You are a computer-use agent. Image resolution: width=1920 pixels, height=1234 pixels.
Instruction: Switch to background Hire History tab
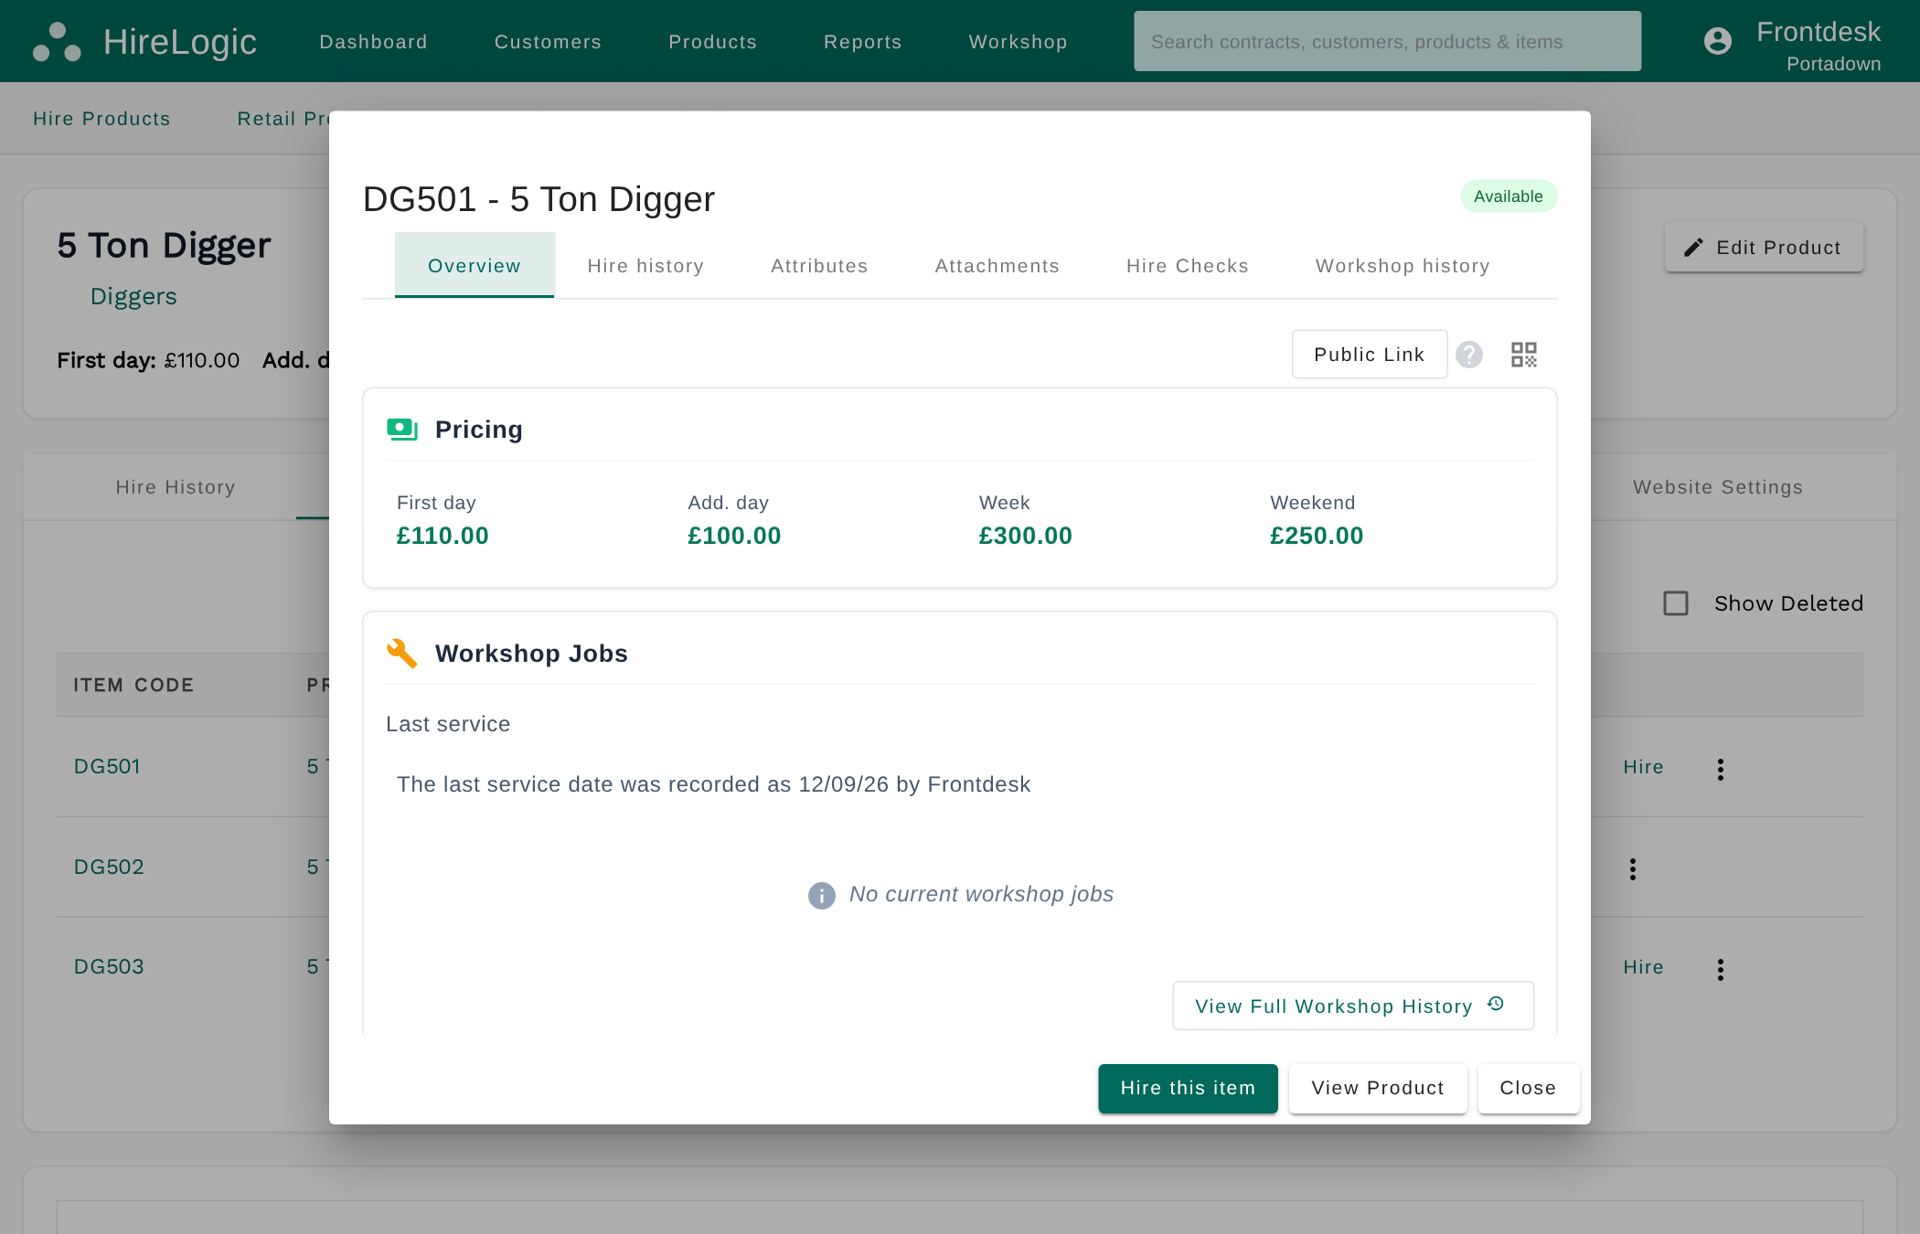point(175,487)
